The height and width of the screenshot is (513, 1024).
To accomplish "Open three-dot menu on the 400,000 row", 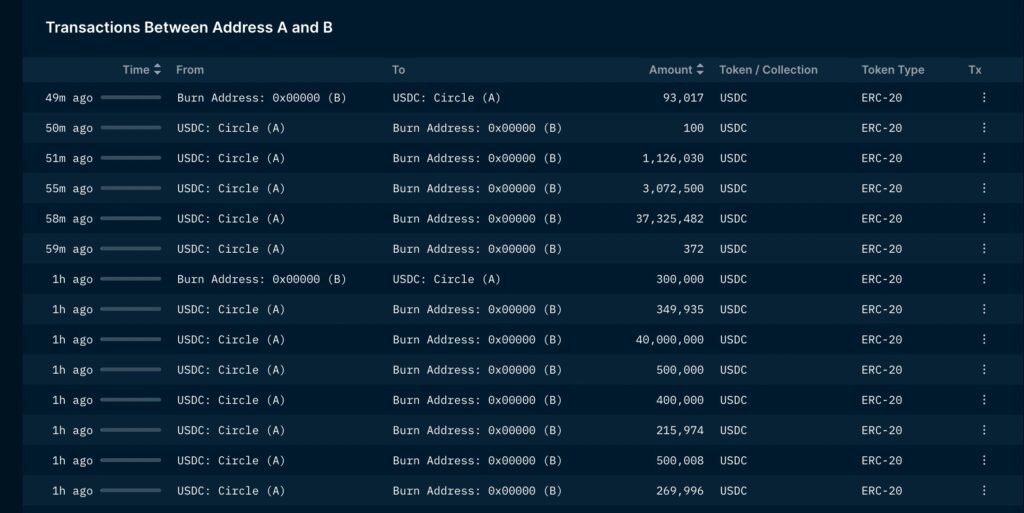I will (984, 400).
